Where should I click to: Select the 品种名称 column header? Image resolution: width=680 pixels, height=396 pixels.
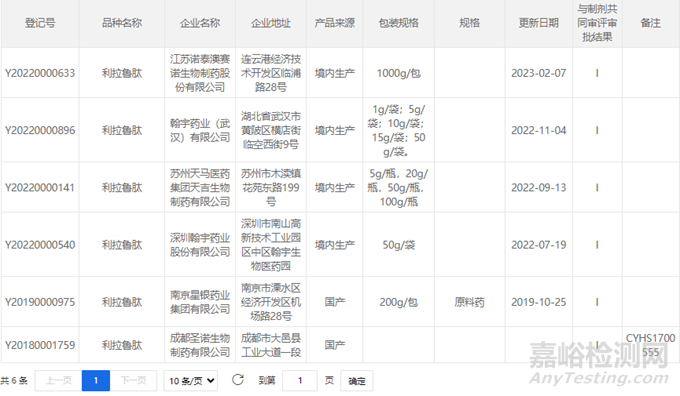122,23
